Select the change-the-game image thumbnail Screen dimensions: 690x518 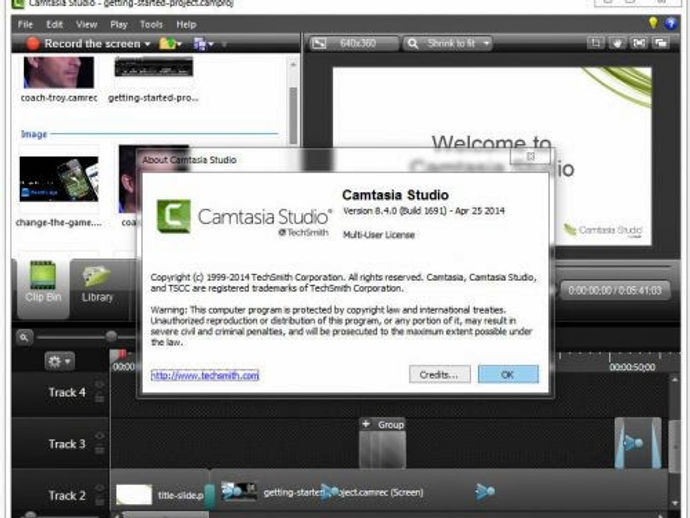pyautogui.click(x=59, y=179)
